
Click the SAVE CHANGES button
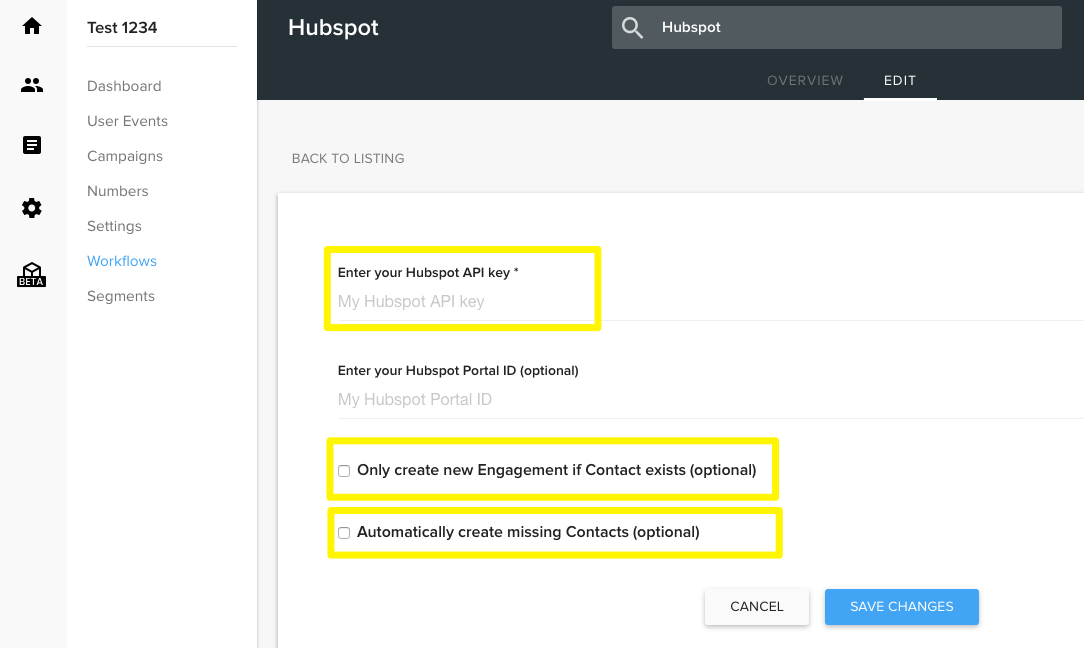tap(901, 607)
